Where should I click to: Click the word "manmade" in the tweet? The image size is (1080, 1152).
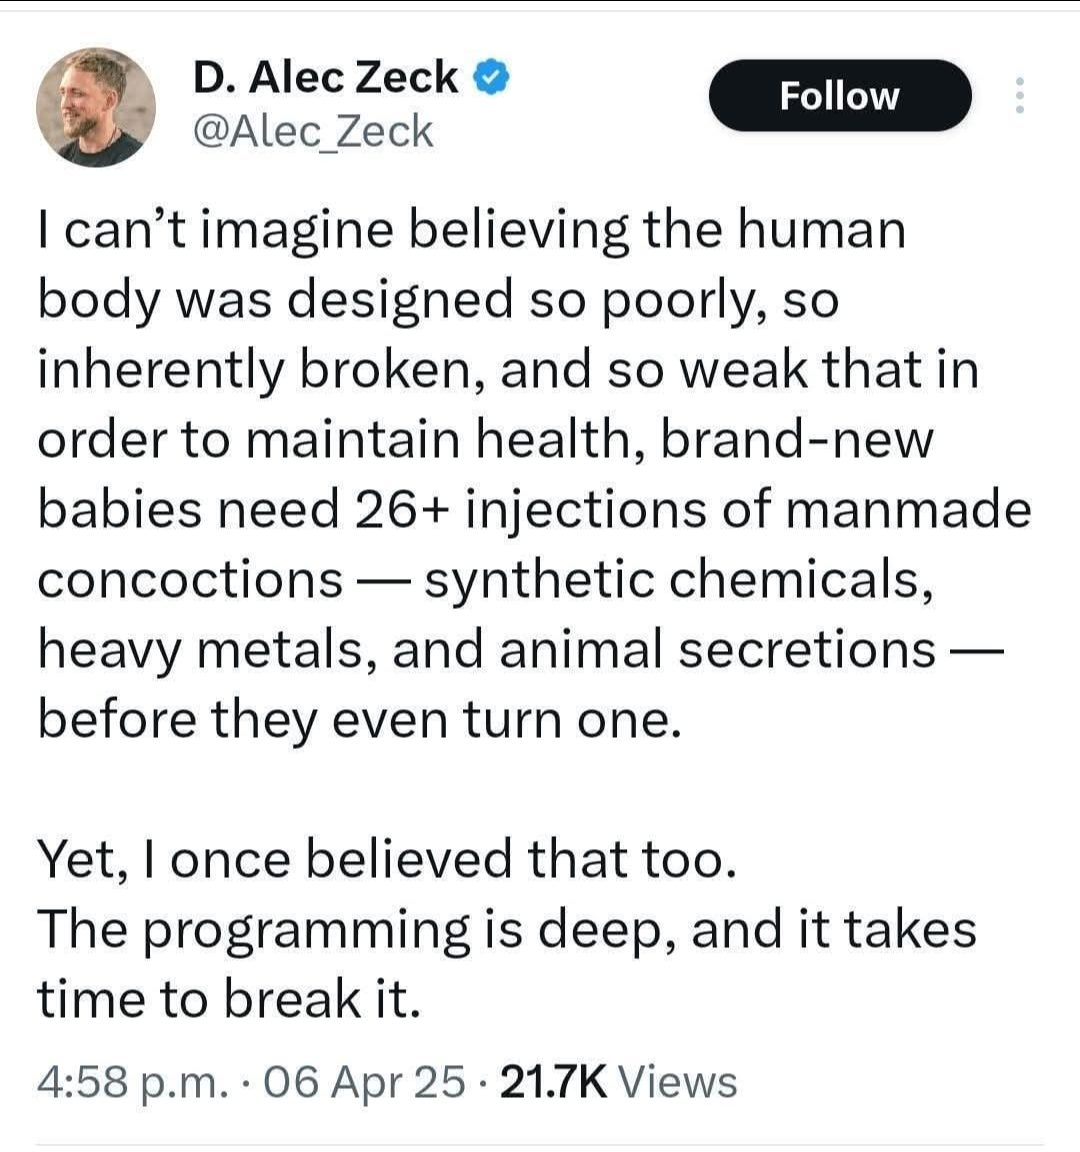pyautogui.click(x=906, y=509)
